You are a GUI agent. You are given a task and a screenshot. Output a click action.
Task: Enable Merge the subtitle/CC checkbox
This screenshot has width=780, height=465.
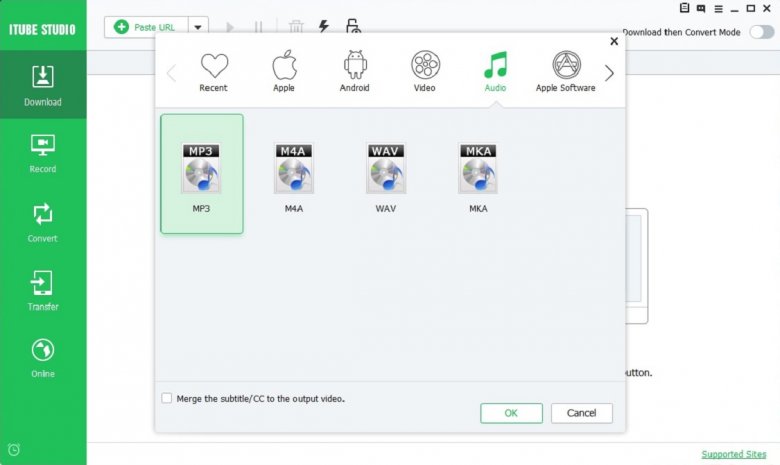167,398
